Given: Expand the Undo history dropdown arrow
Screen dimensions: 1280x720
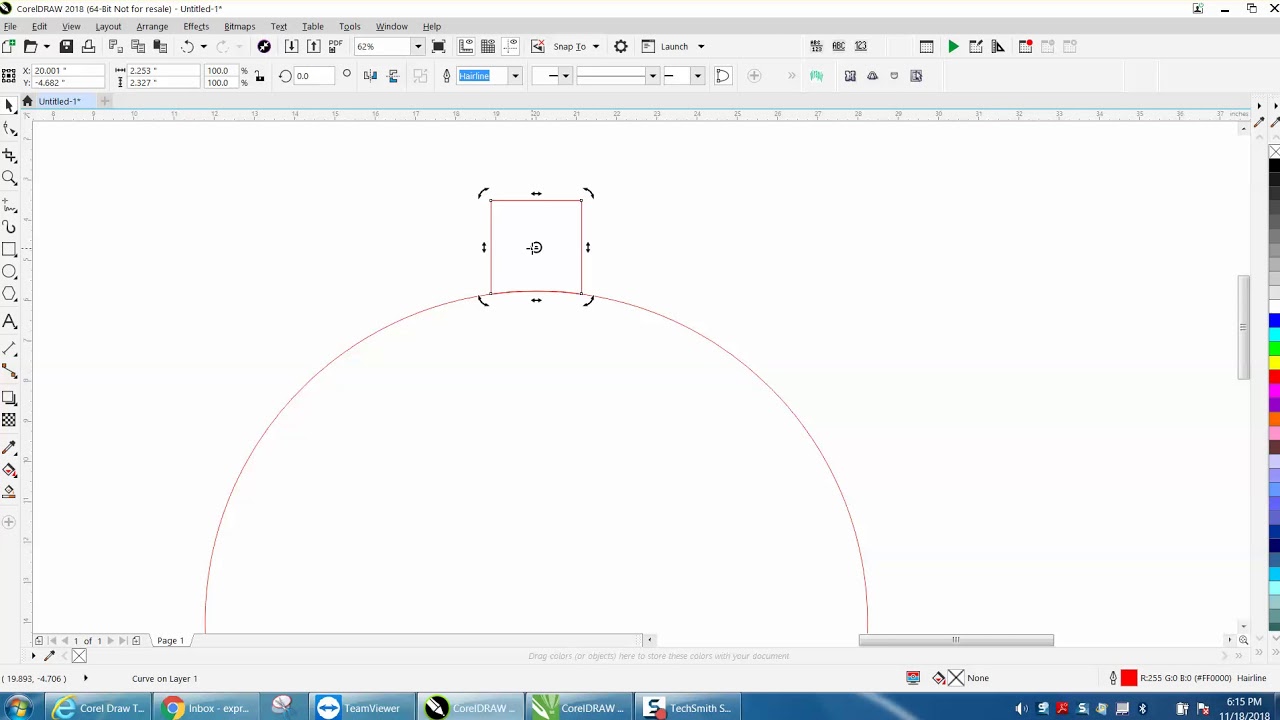Looking at the screenshot, I should [x=203, y=47].
